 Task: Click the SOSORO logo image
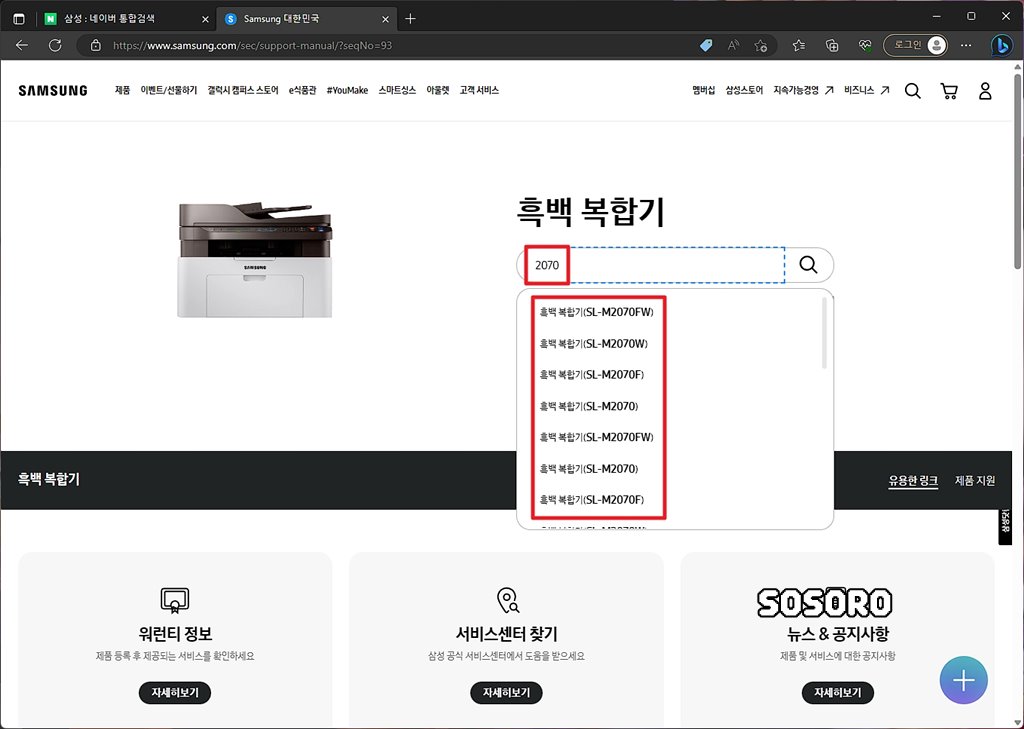[x=825, y=602]
